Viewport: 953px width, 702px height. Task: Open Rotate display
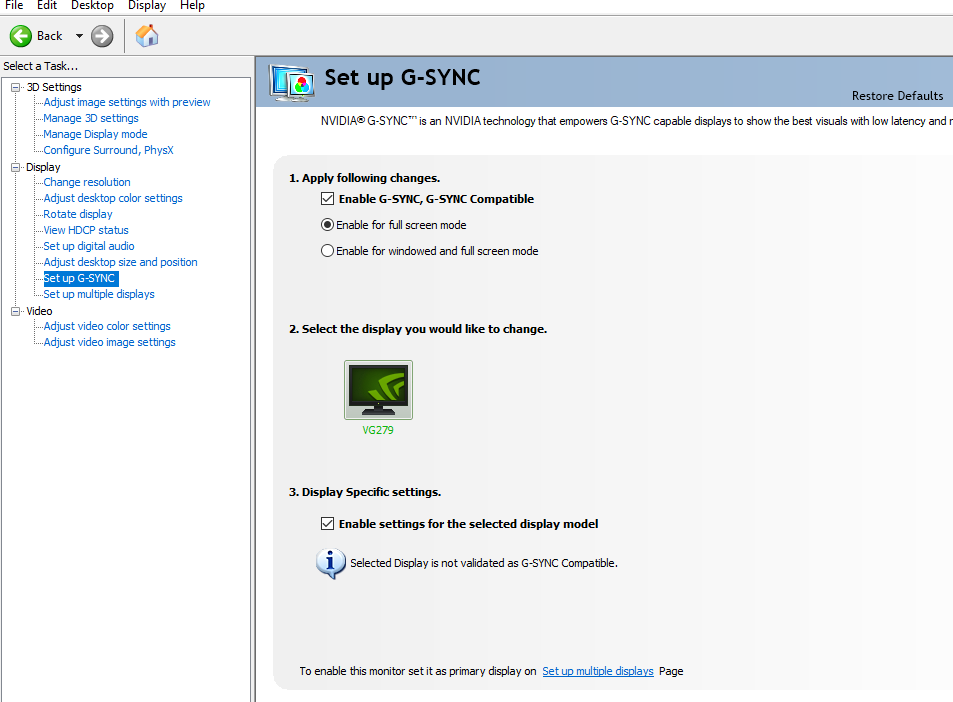[x=77, y=214]
